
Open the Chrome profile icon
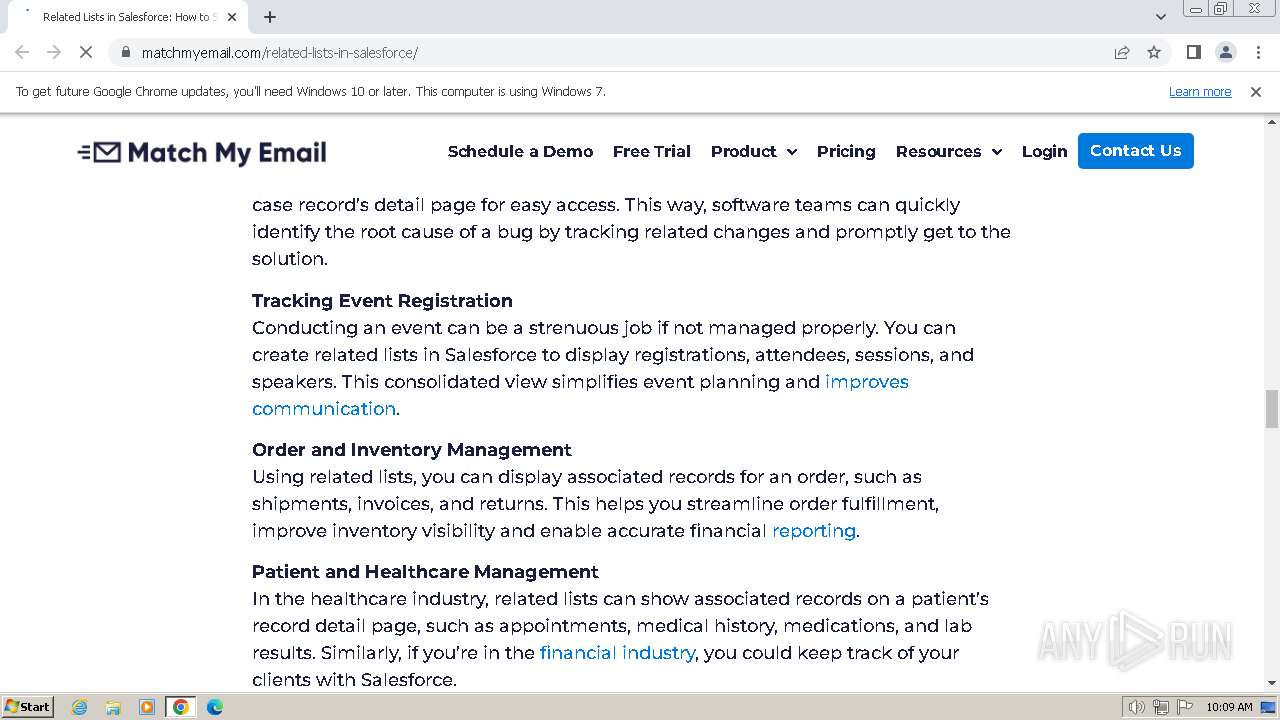tap(1225, 52)
